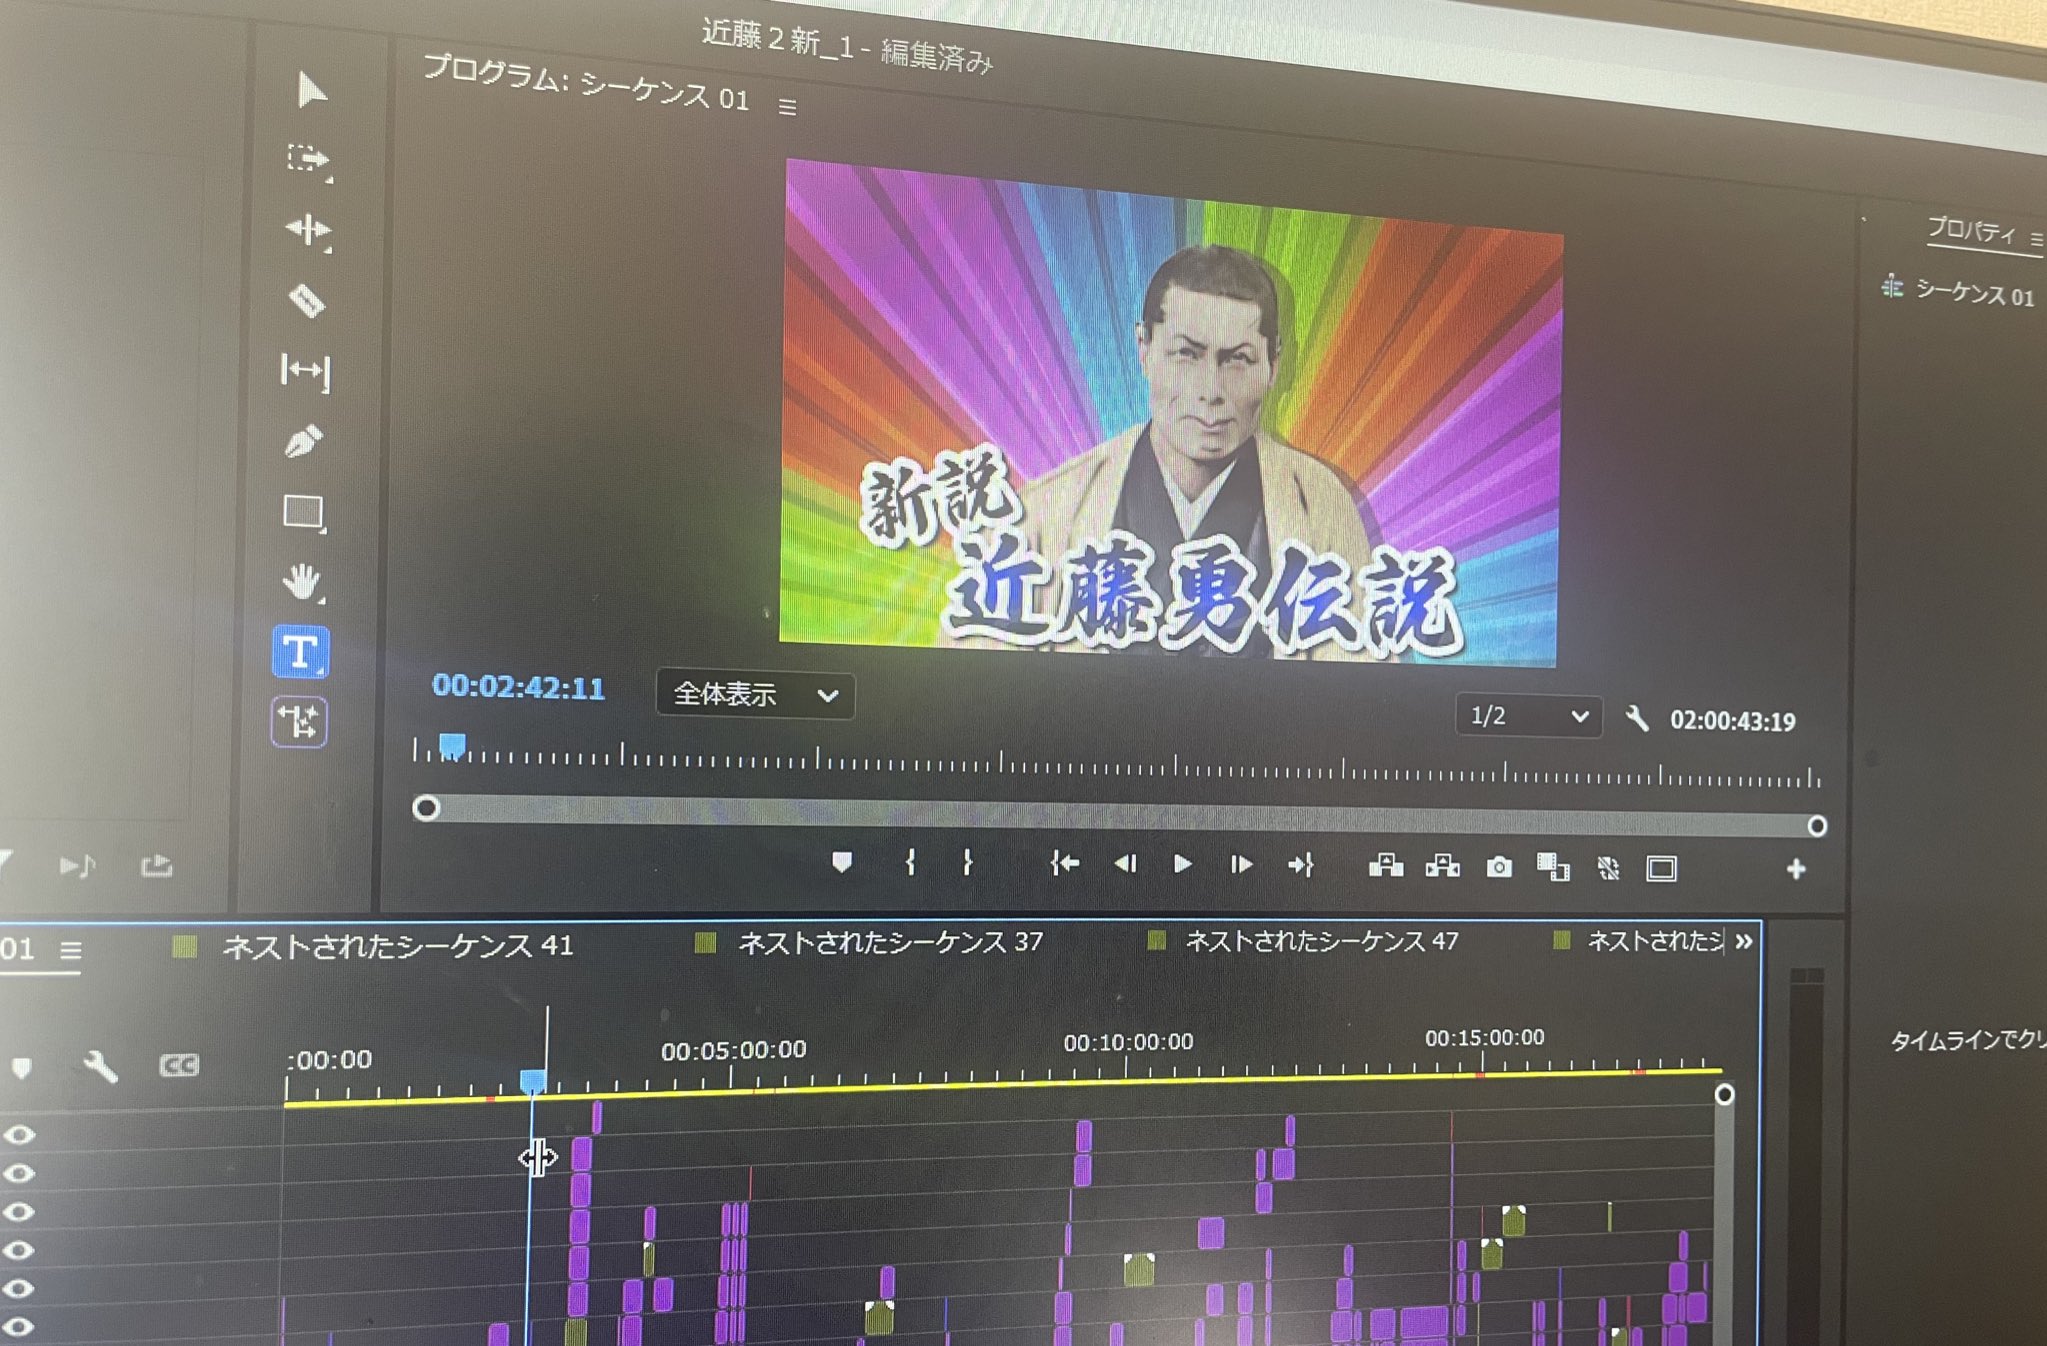Toggle the first track eye visibility

click(20, 1135)
